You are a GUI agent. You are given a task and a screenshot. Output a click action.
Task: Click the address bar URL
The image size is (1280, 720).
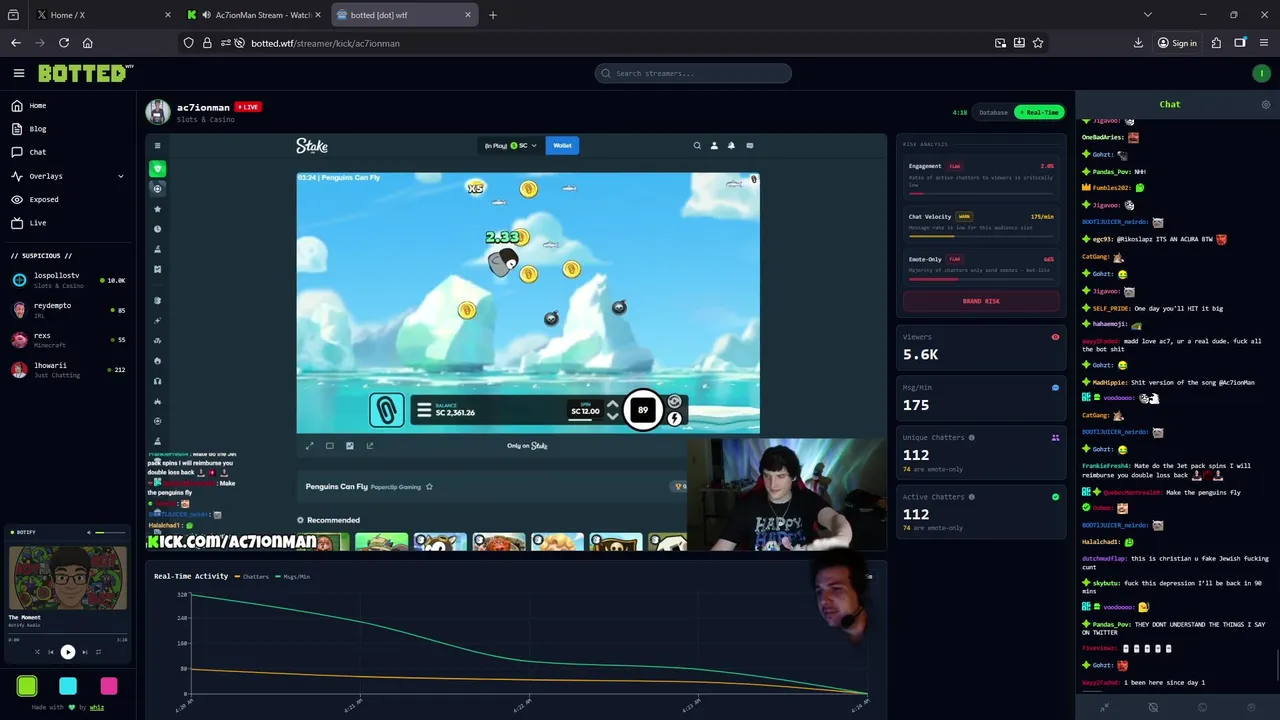point(325,43)
